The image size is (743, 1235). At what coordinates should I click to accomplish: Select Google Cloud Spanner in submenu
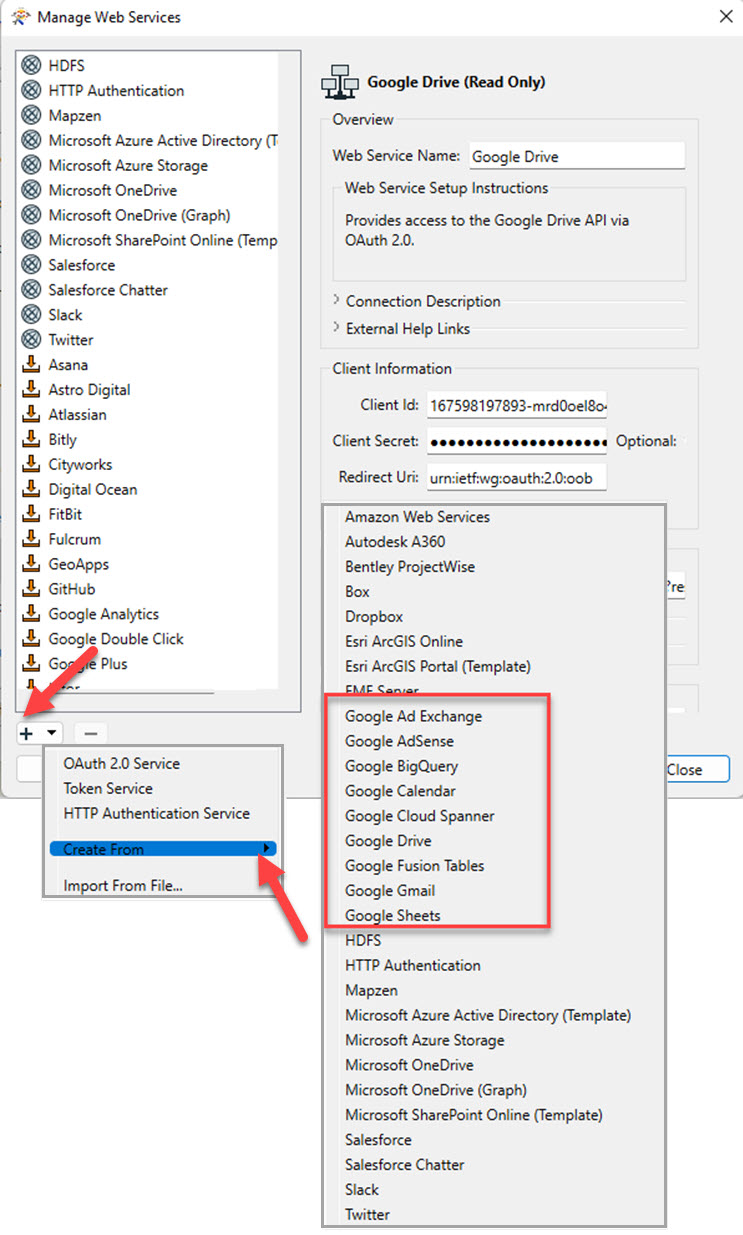[x=420, y=816]
